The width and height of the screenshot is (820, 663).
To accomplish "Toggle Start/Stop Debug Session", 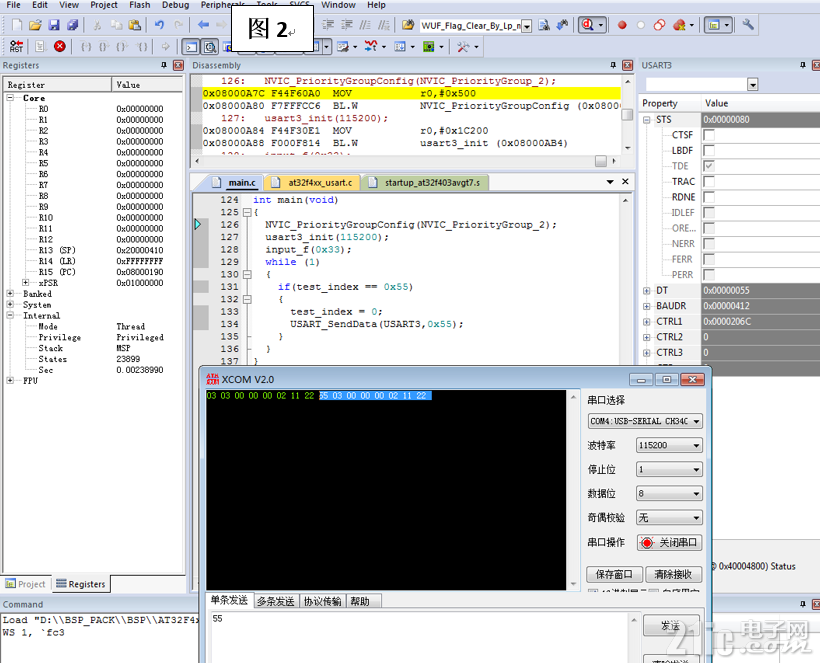I will (588, 25).
